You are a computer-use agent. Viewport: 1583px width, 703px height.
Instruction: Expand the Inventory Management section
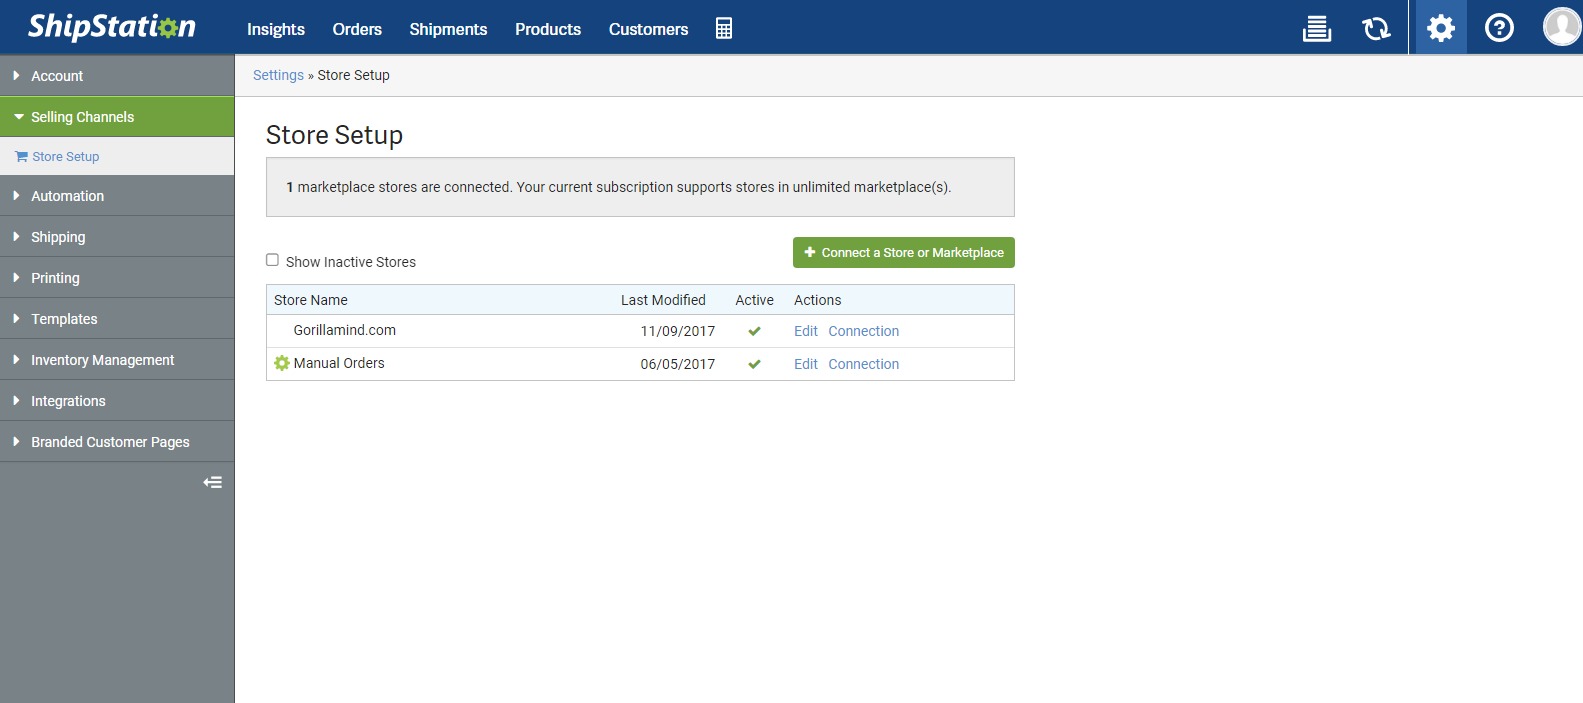(x=102, y=360)
